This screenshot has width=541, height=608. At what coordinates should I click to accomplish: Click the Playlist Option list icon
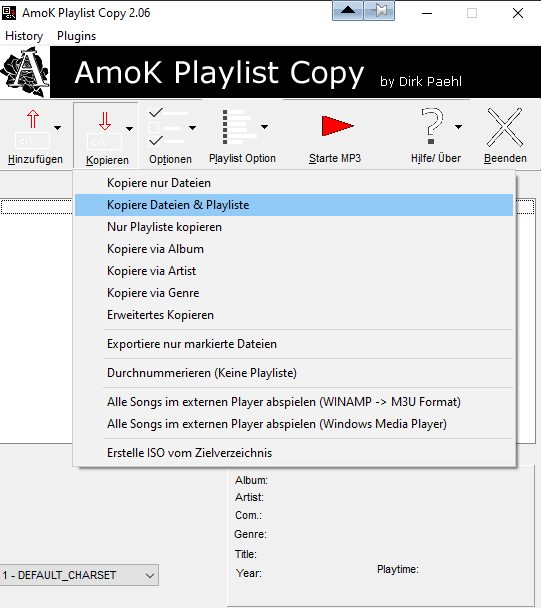(x=239, y=127)
